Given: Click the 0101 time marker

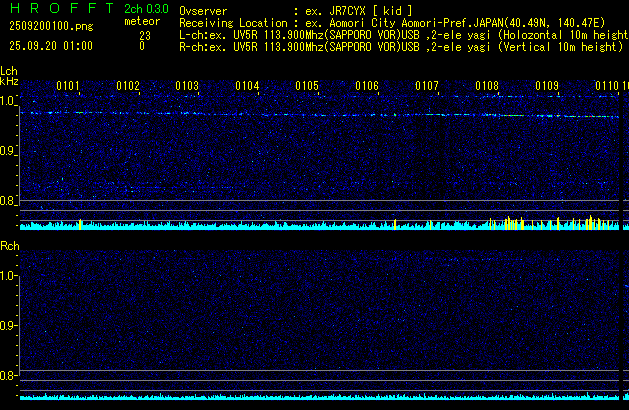Looking at the screenshot, I should pos(68,86).
